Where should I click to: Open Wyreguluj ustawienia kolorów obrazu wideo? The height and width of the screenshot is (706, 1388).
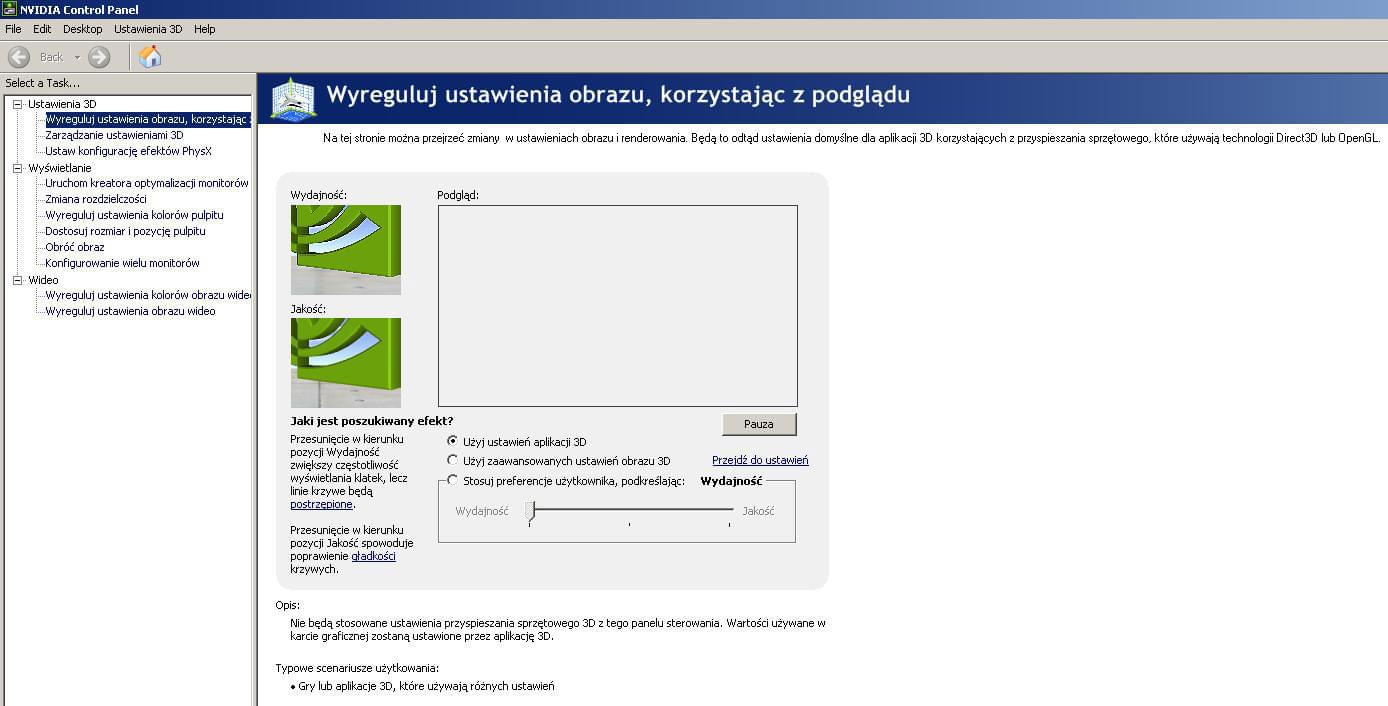(x=148, y=295)
